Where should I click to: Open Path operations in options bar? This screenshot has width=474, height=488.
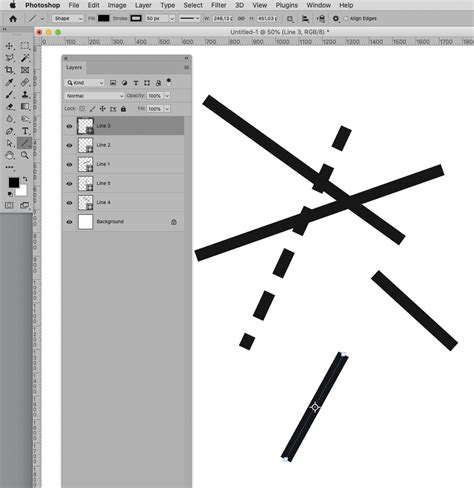click(290, 19)
